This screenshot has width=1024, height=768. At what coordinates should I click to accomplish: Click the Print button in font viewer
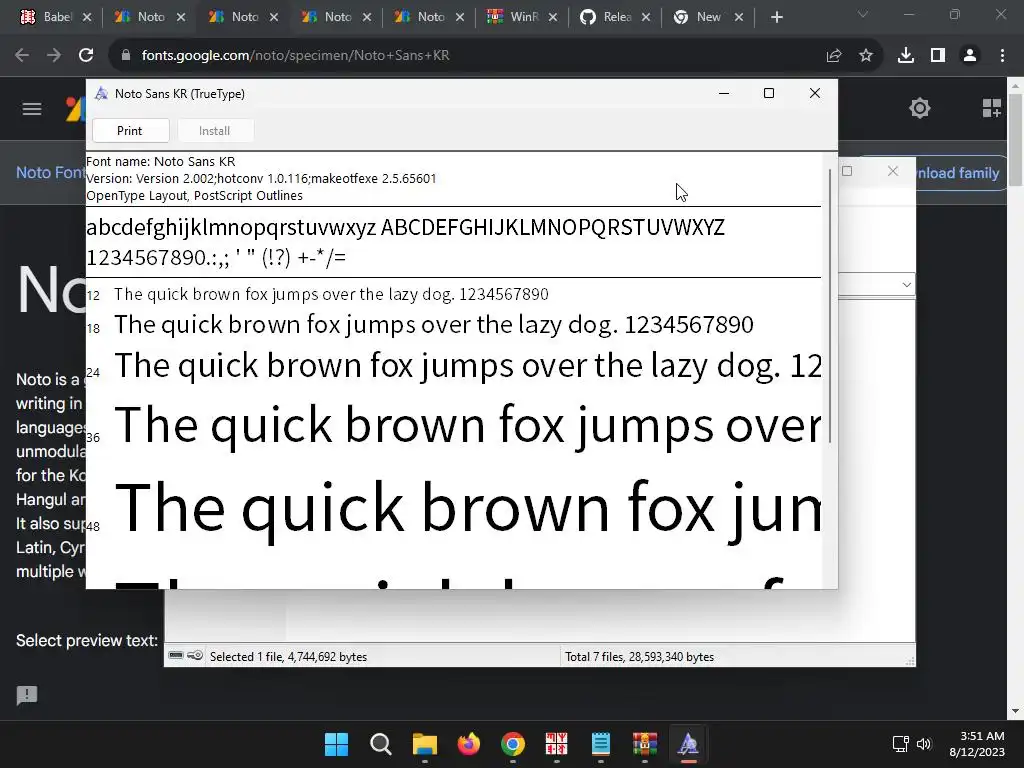click(x=130, y=131)
